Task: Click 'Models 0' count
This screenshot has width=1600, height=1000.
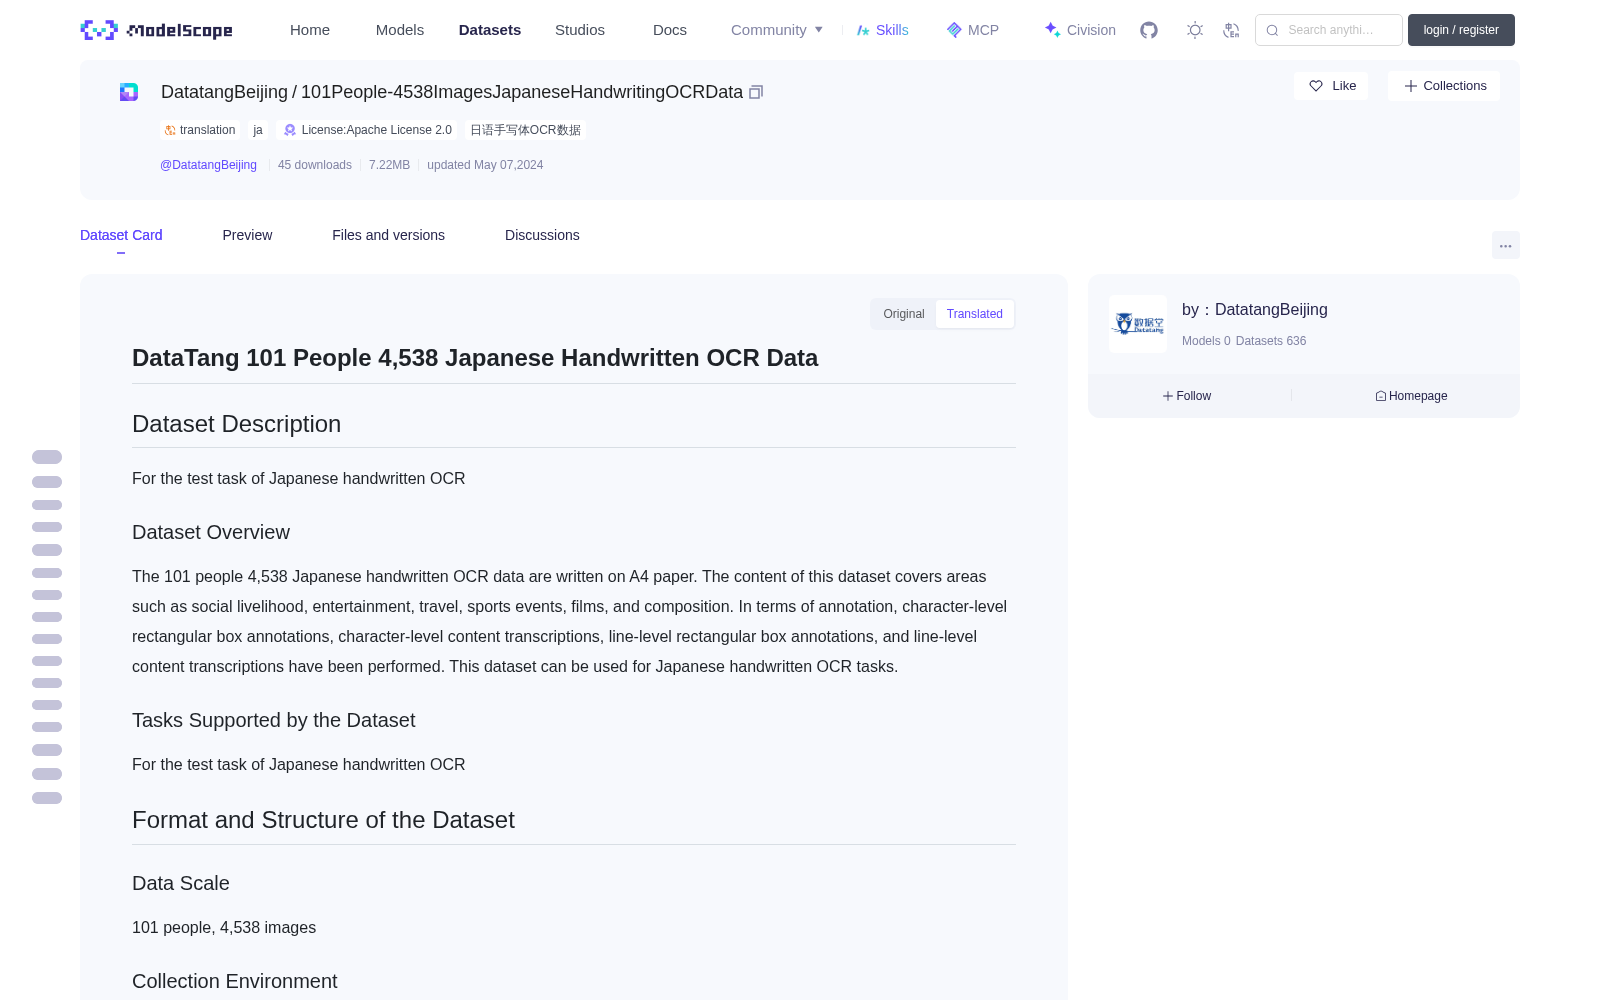Action: (x=1206, y=341)
